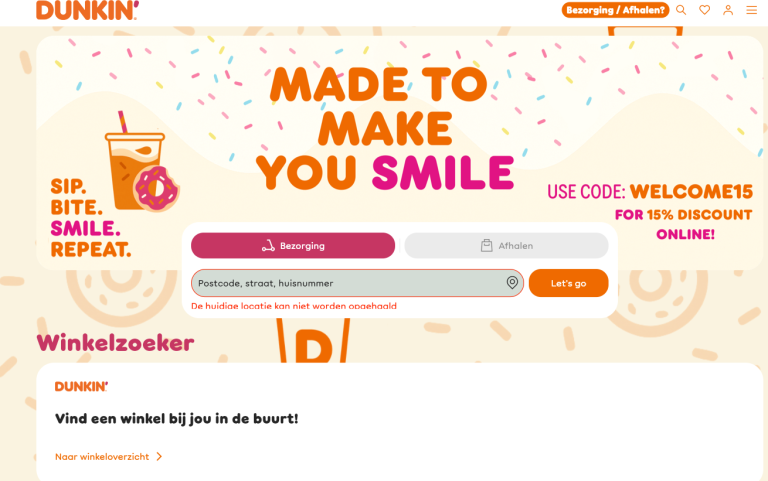This screenshot has height=481, width=768.
Task: Switch to the Afhalen pickup tab
Action: click(x=506, y=245)
